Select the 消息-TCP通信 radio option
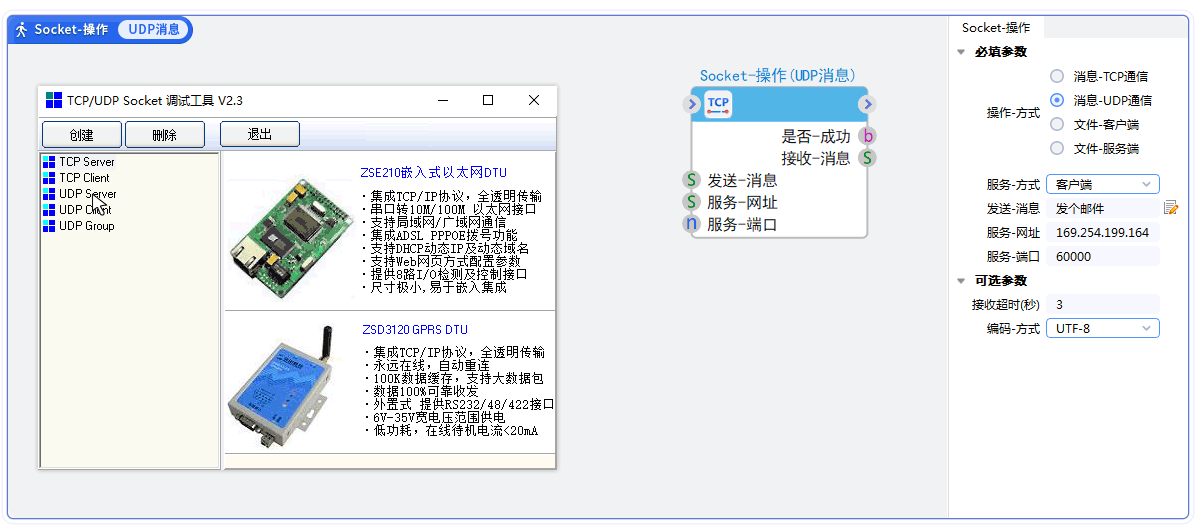The height and width of the screenshot is (530, 1204). click(1057, 76)
